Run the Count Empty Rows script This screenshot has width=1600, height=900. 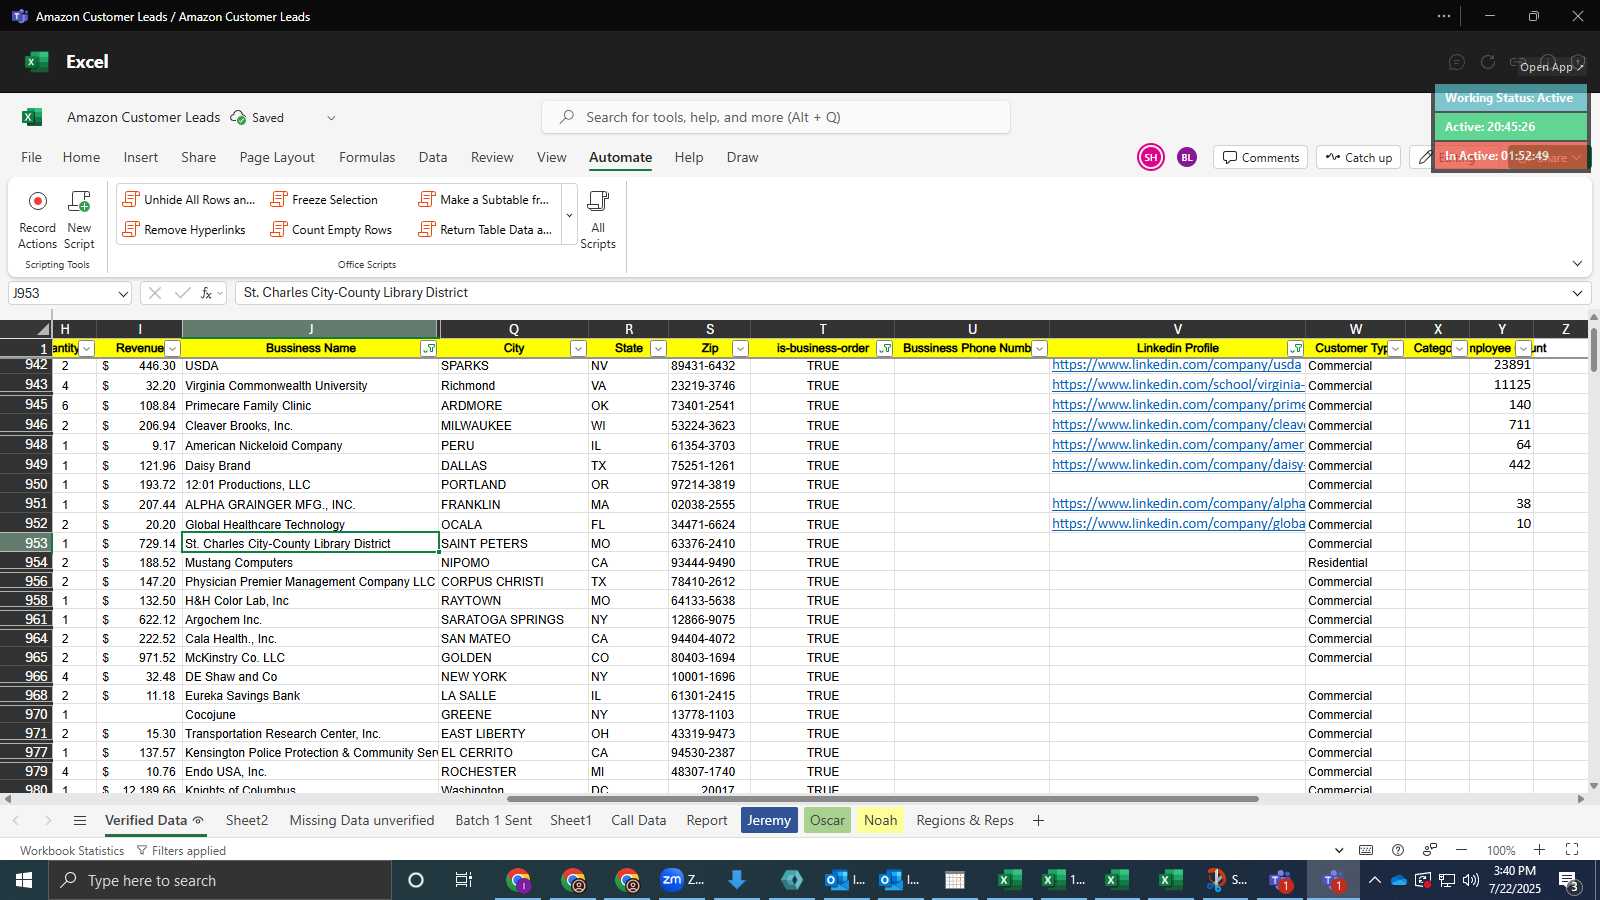coord(331,230)
